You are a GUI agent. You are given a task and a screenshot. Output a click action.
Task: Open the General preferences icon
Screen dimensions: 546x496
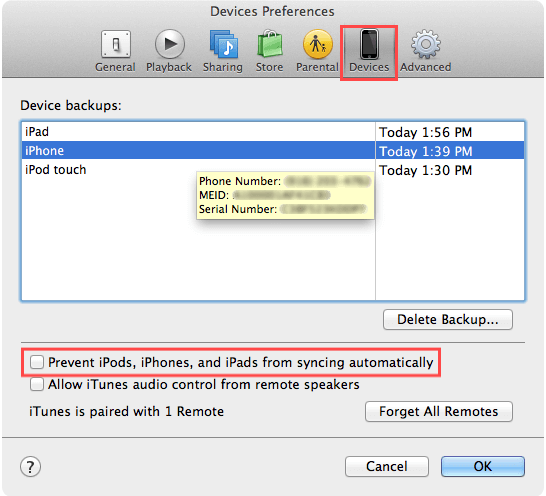(116, 44)
